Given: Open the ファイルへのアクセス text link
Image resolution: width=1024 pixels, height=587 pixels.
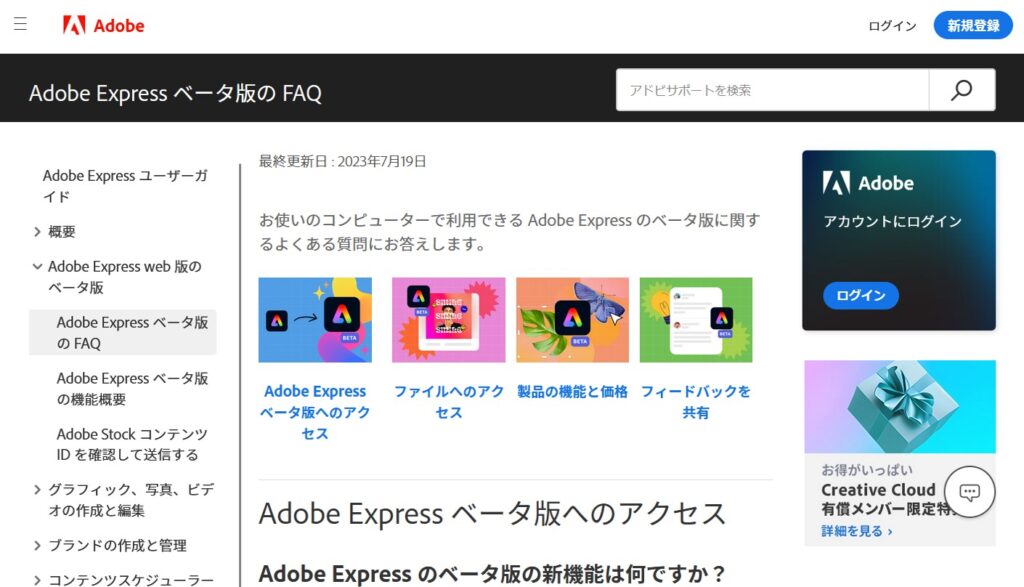Looking at the screenshot, I should pos(449,402).
